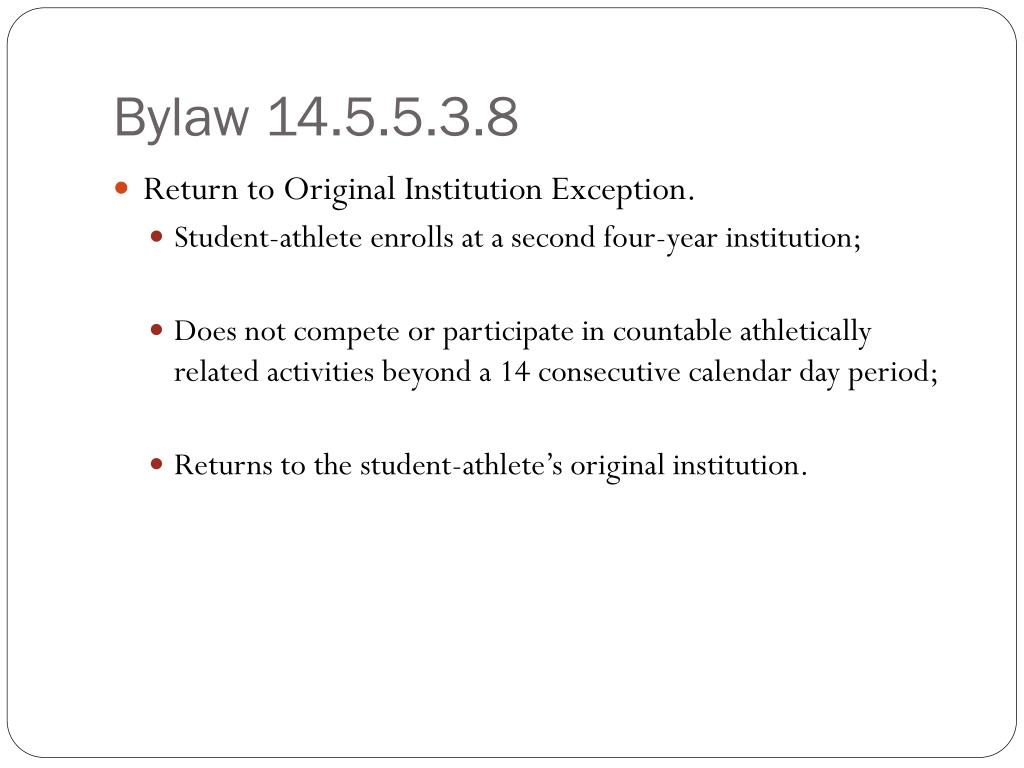Click the words original institution at the end
This screenshot has height=768, width=1024.
coord(688,466)
